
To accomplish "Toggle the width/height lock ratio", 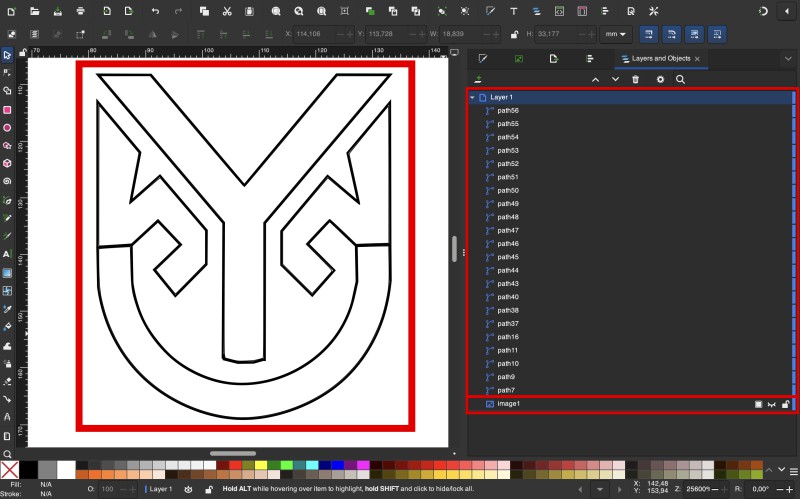I will click(x=514, y=34).
